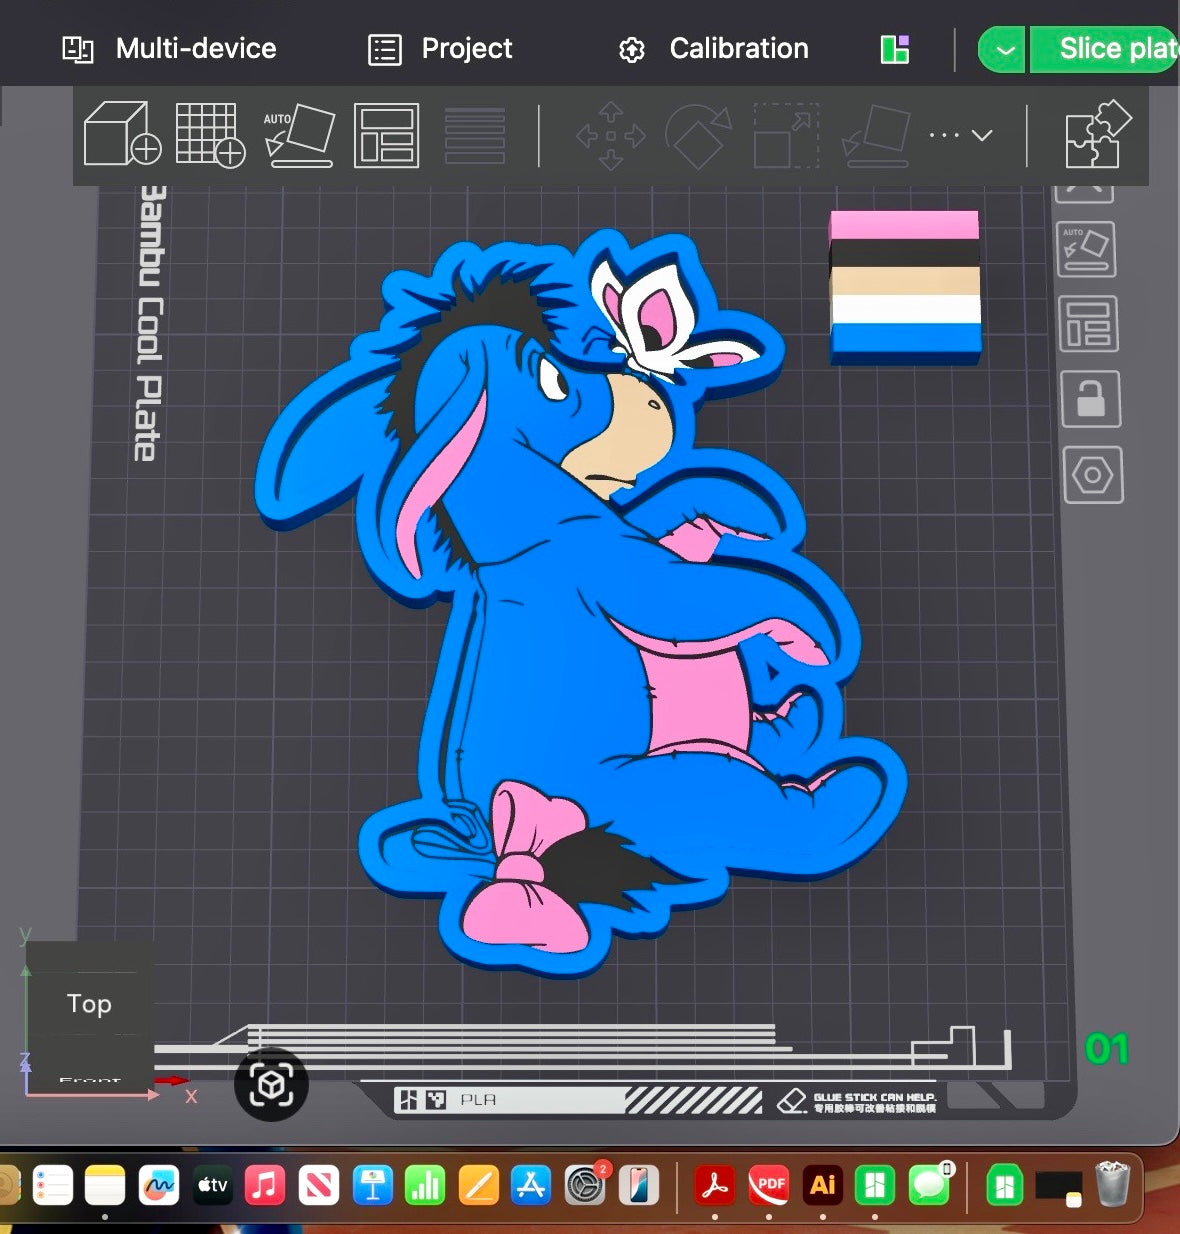Viewport: 1180px width, 1234px height.
Task: Add a new plate with grid-plus icon
Action: [211, 134]
